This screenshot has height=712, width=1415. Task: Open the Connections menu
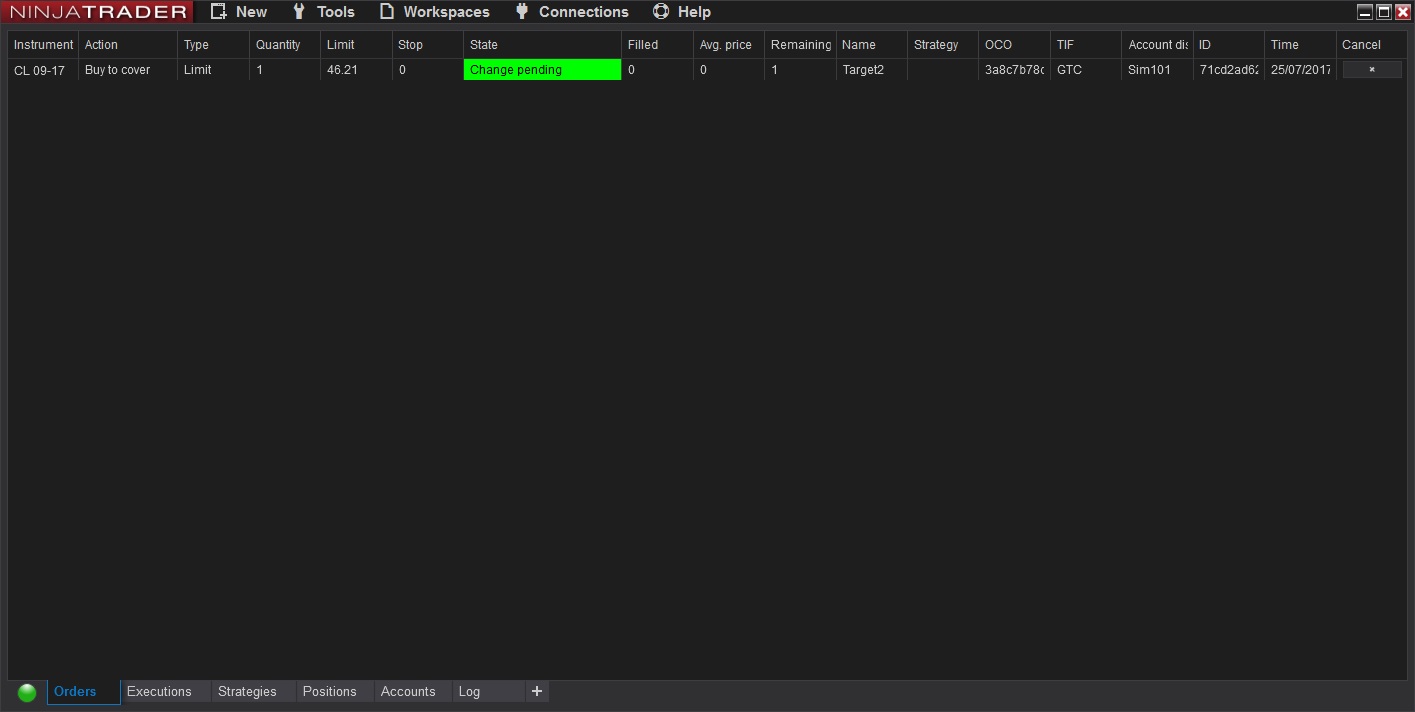point(572,12)
